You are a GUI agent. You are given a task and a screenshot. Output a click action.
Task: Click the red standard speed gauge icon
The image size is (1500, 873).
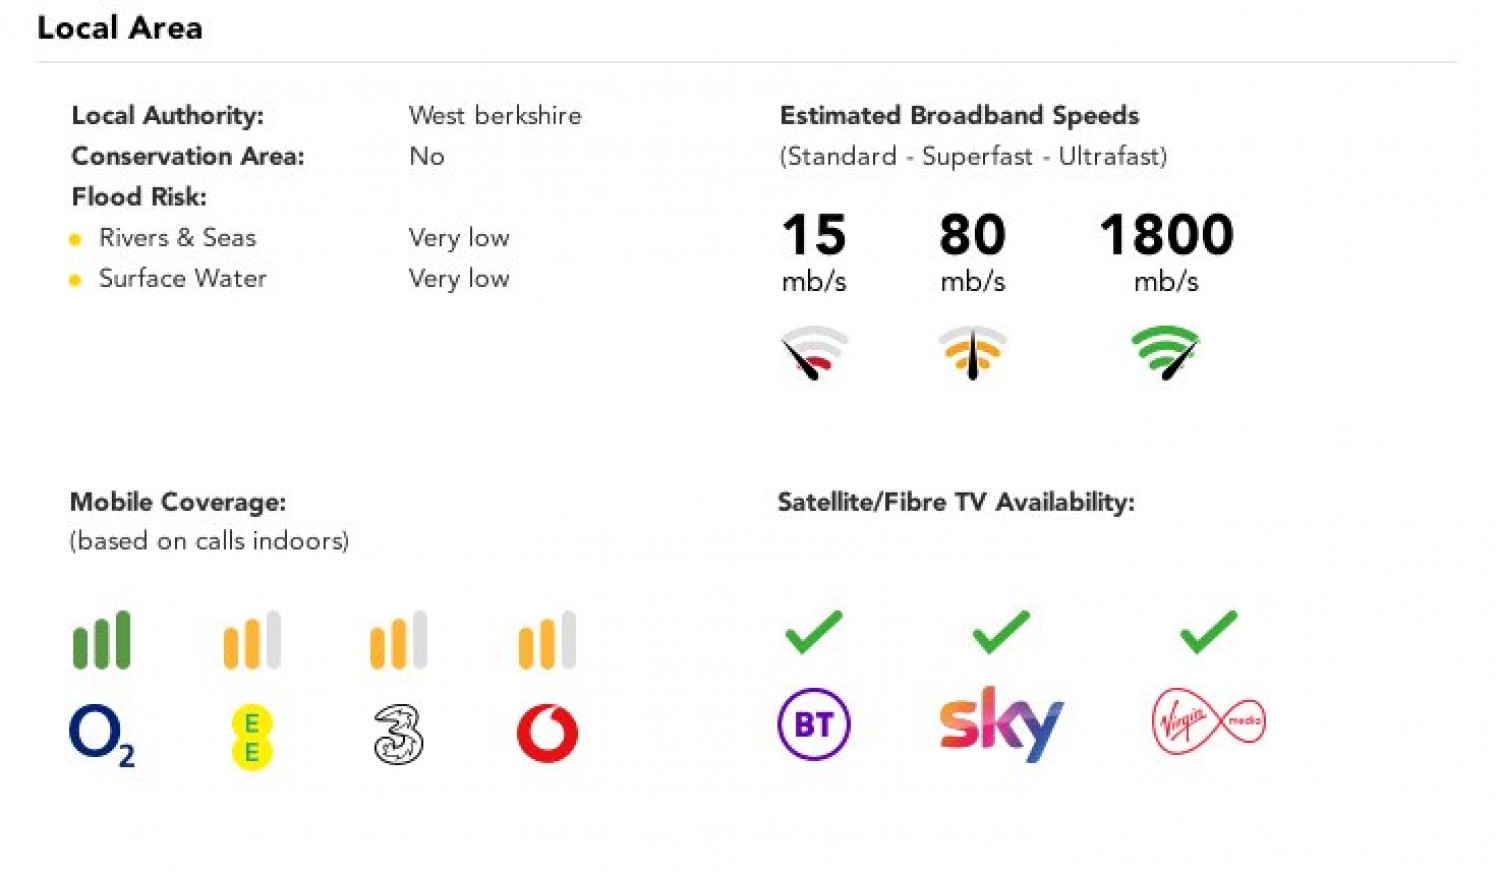(814, 352)
